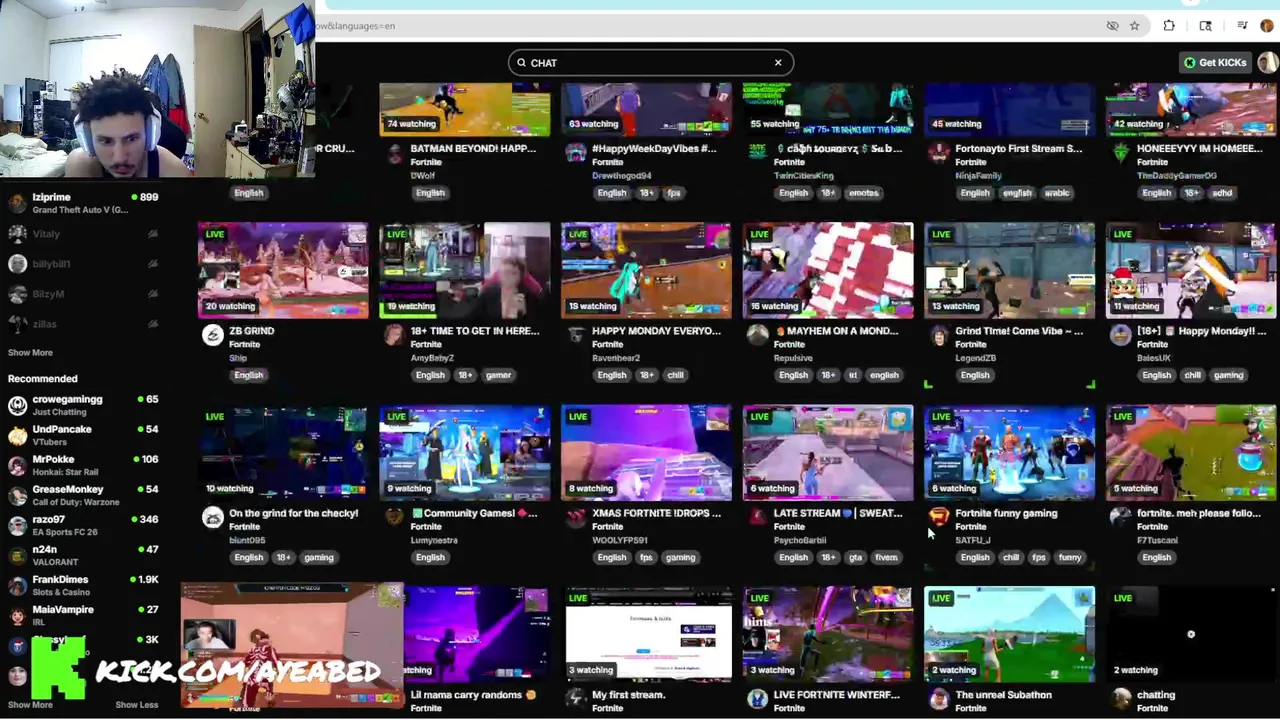
Task: Open UndPancake recommended channel
Action: 85,435
